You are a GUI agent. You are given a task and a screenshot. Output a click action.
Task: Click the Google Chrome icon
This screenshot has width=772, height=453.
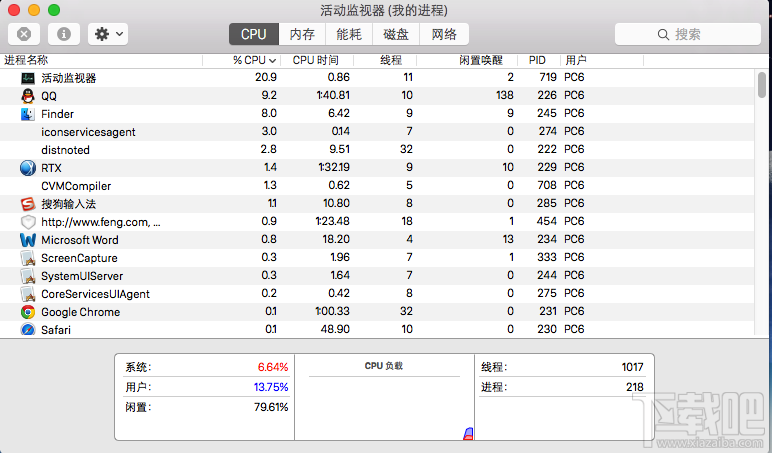[27, 312]
